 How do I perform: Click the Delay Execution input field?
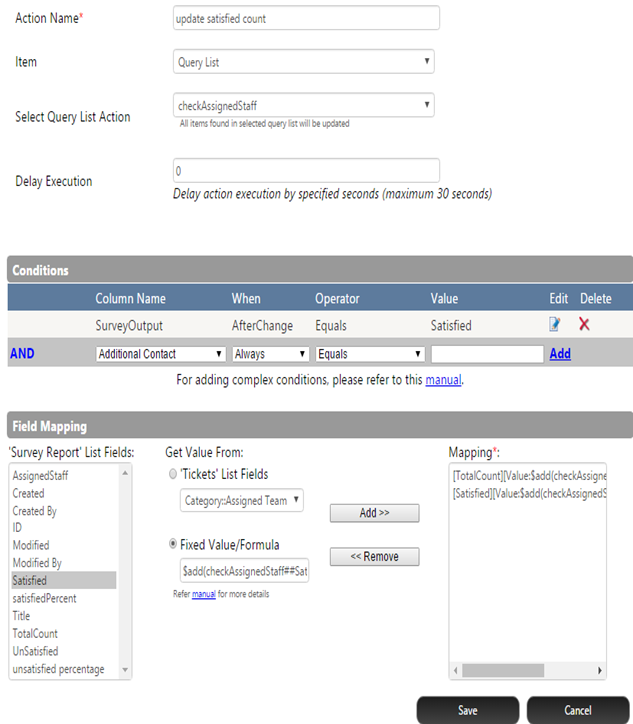point(306,171)
